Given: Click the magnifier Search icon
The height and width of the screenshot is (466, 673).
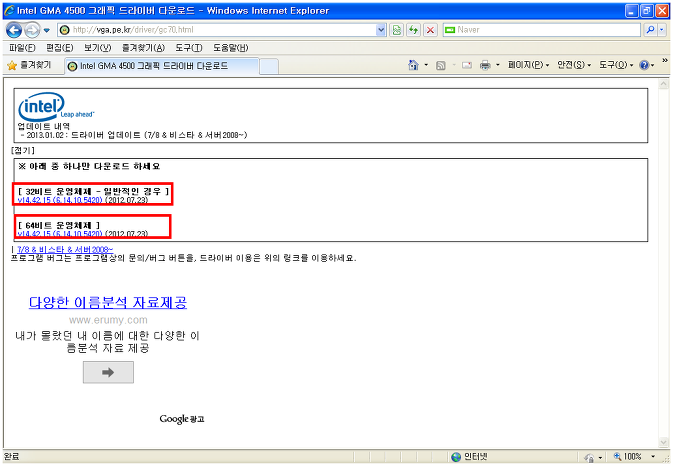Looking at the screenshot, I should coord(650,30).
